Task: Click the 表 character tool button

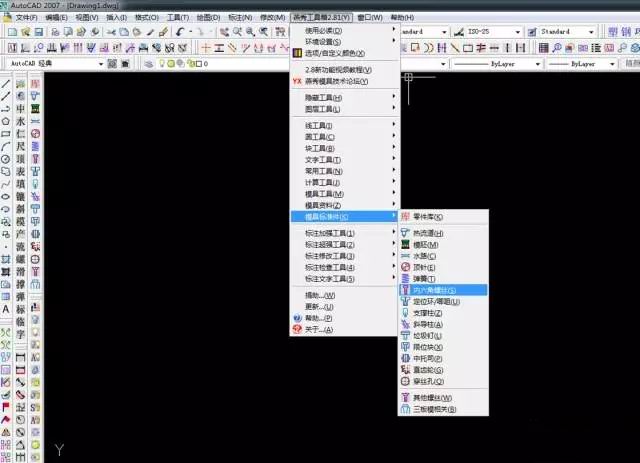Action: coord(20,171)
